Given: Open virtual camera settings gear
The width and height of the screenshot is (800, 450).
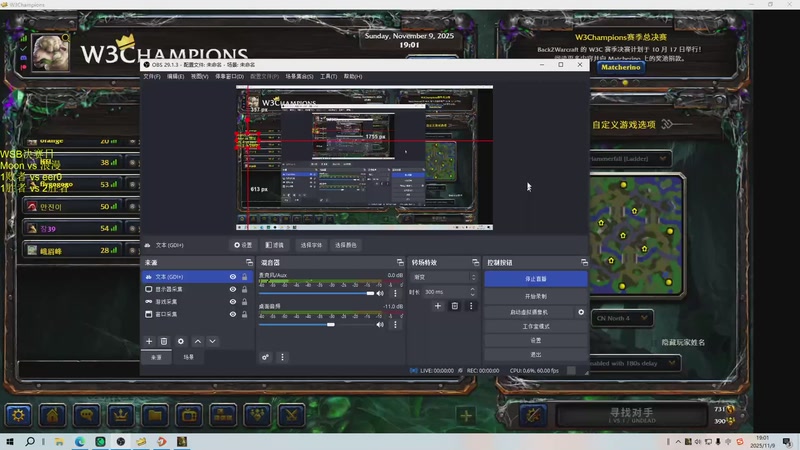Looking at the screenshot, I should (x=581, y=312).
